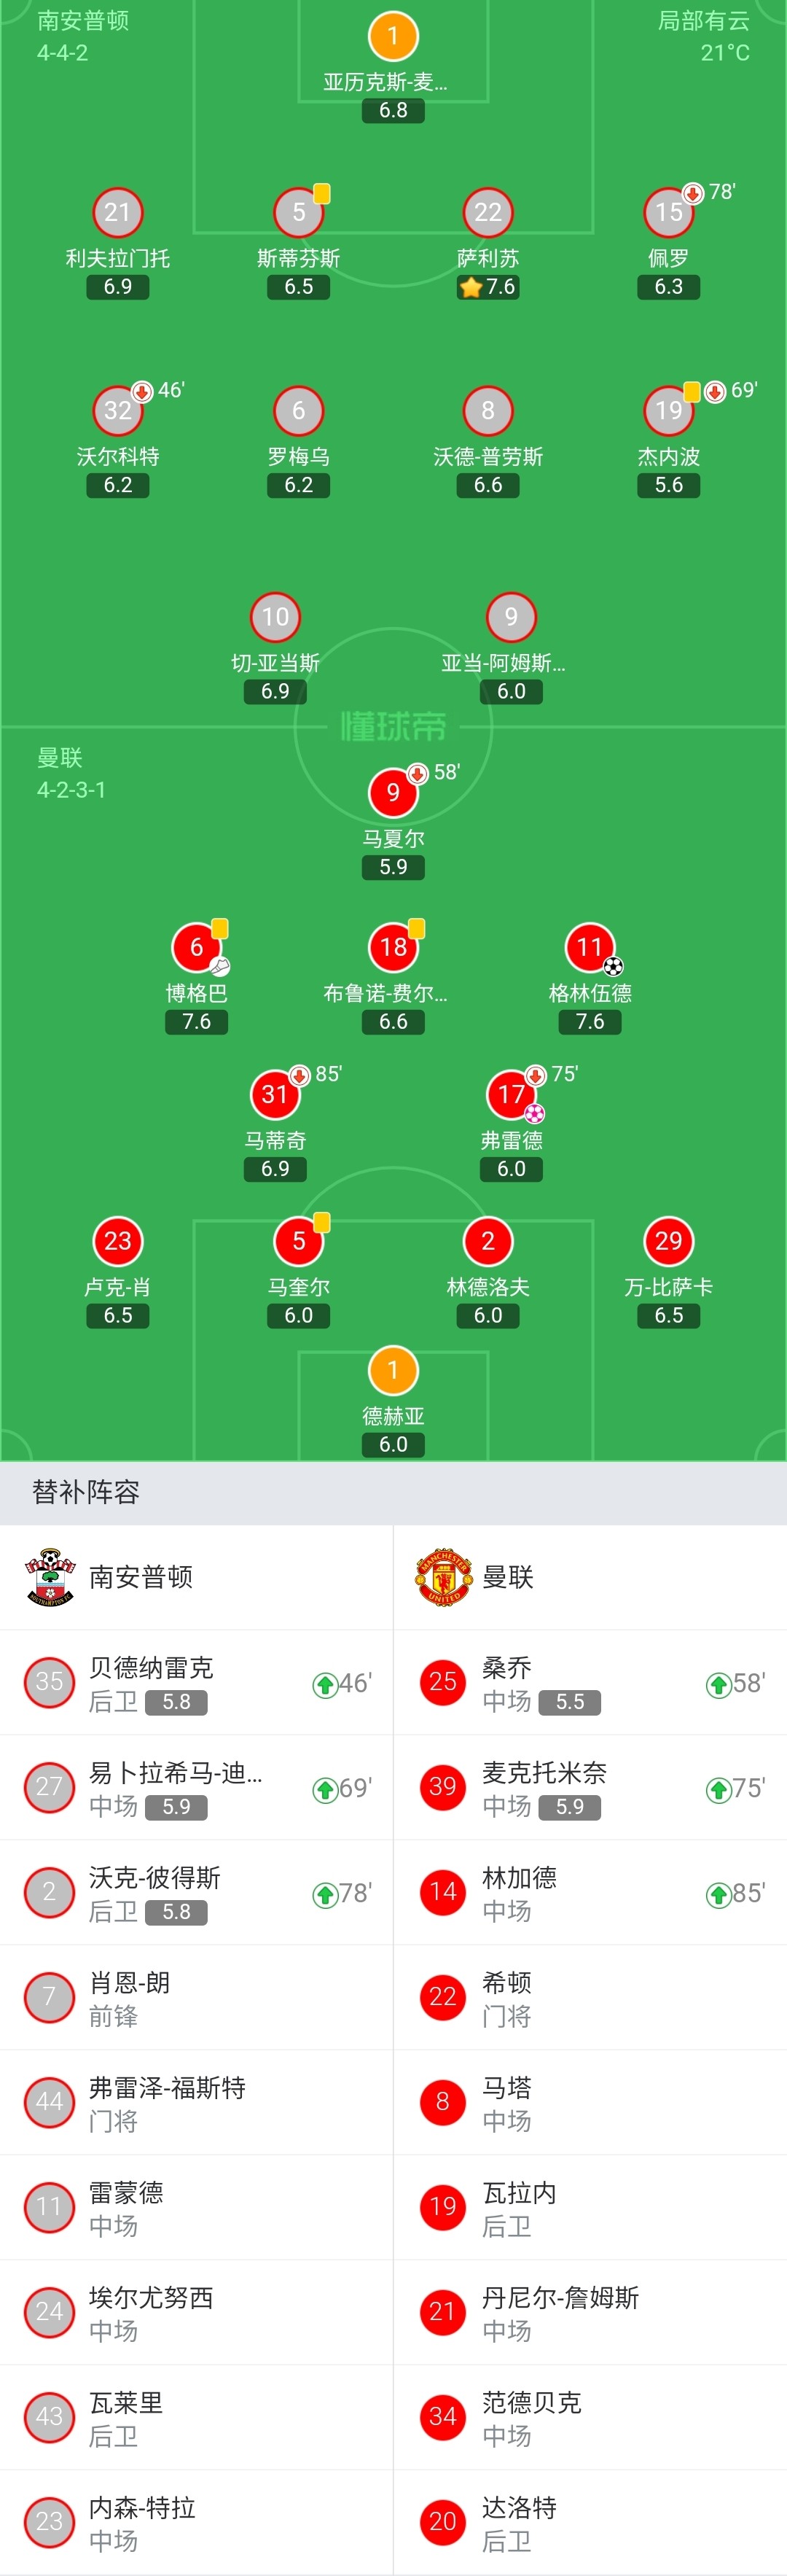
Task: Click the Southampton club crest
Action: 50,1577
